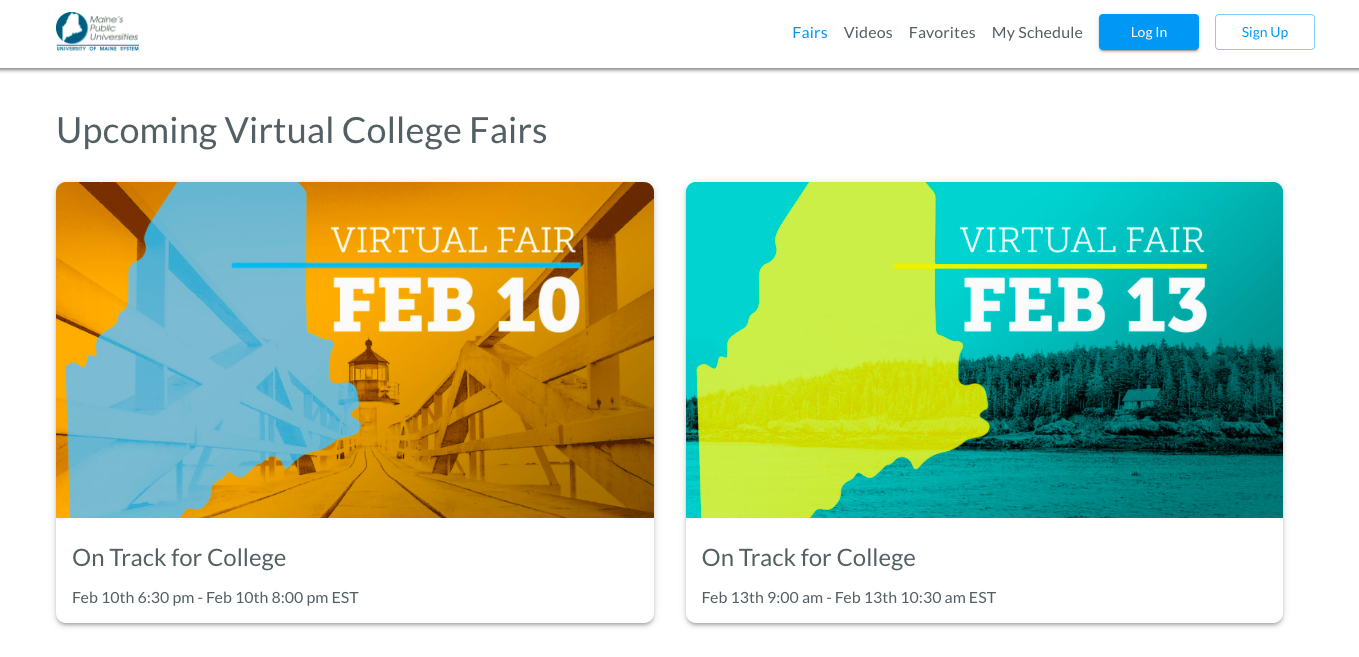Click the lighthouse in the Feb 10 banner
Screen dimensions: 1359x657
[369, 378]
